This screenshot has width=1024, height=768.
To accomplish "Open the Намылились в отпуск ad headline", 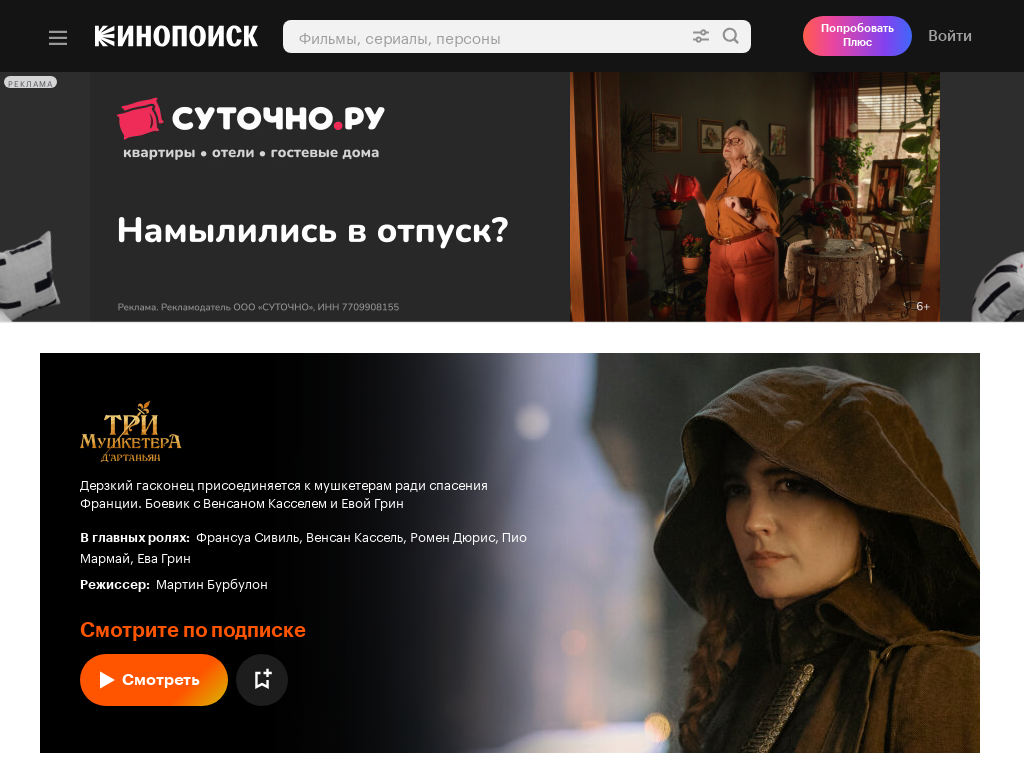I will [312, 231].
